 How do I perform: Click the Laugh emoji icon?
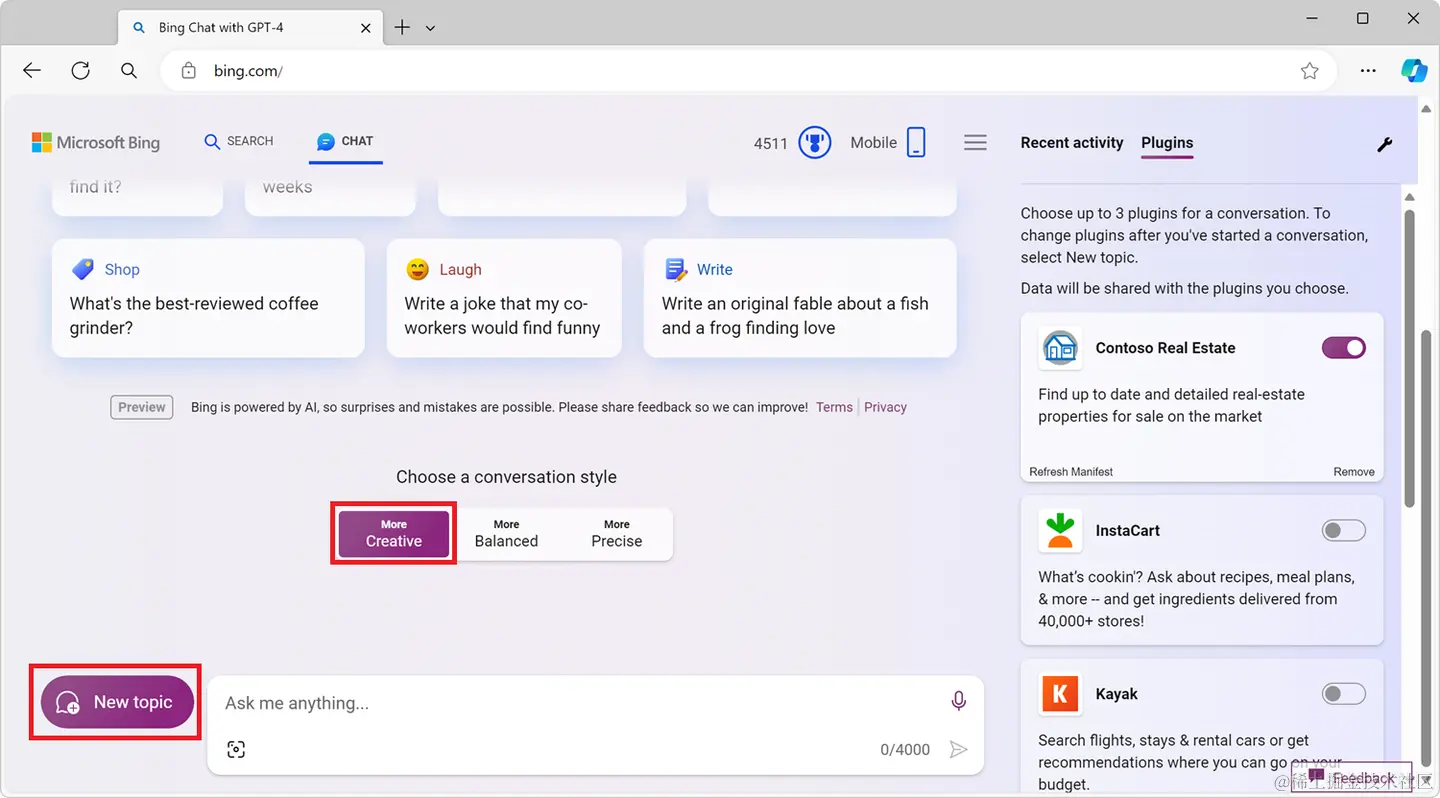pyautogui.click(x=417, y=269)
